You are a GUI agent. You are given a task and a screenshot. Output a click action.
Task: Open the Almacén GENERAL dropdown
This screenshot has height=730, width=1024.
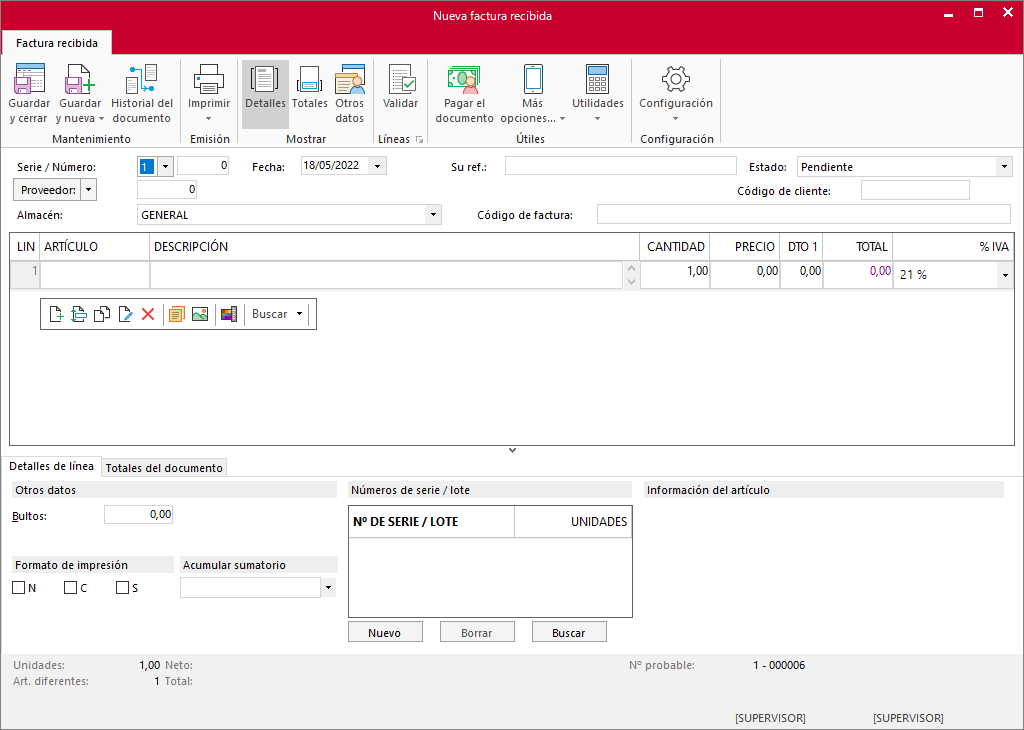click(432, 215)
